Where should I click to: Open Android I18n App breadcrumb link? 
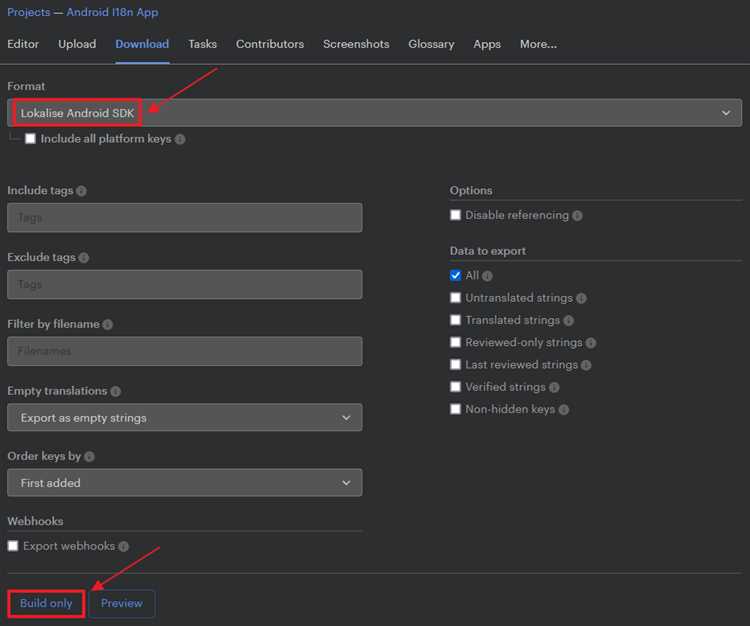(x=112, y=12)
